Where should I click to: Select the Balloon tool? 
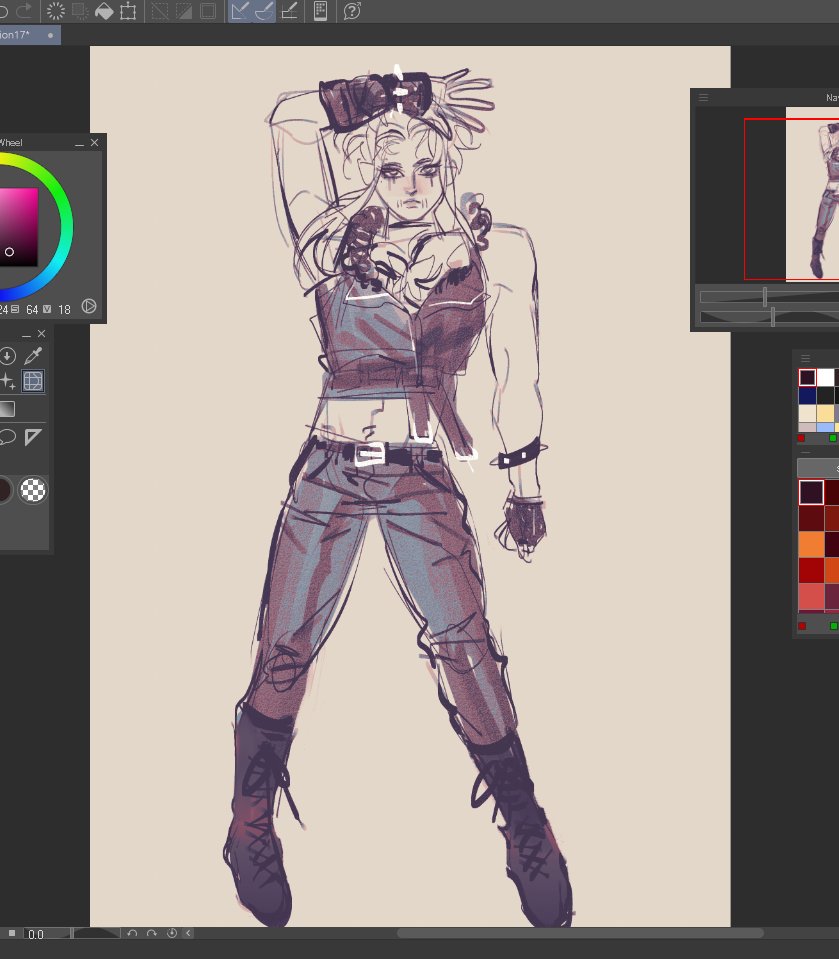(7, 437)
